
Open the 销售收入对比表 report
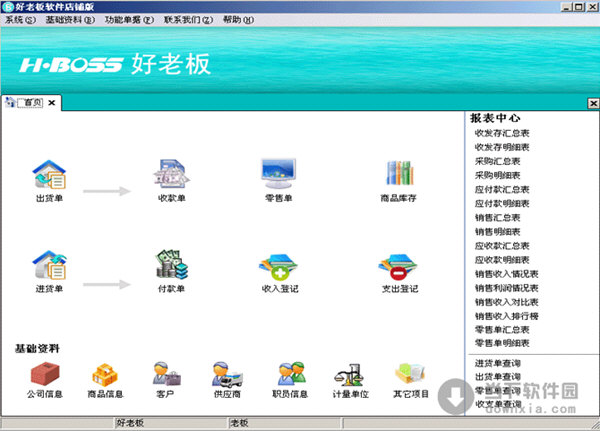(506, 302)
